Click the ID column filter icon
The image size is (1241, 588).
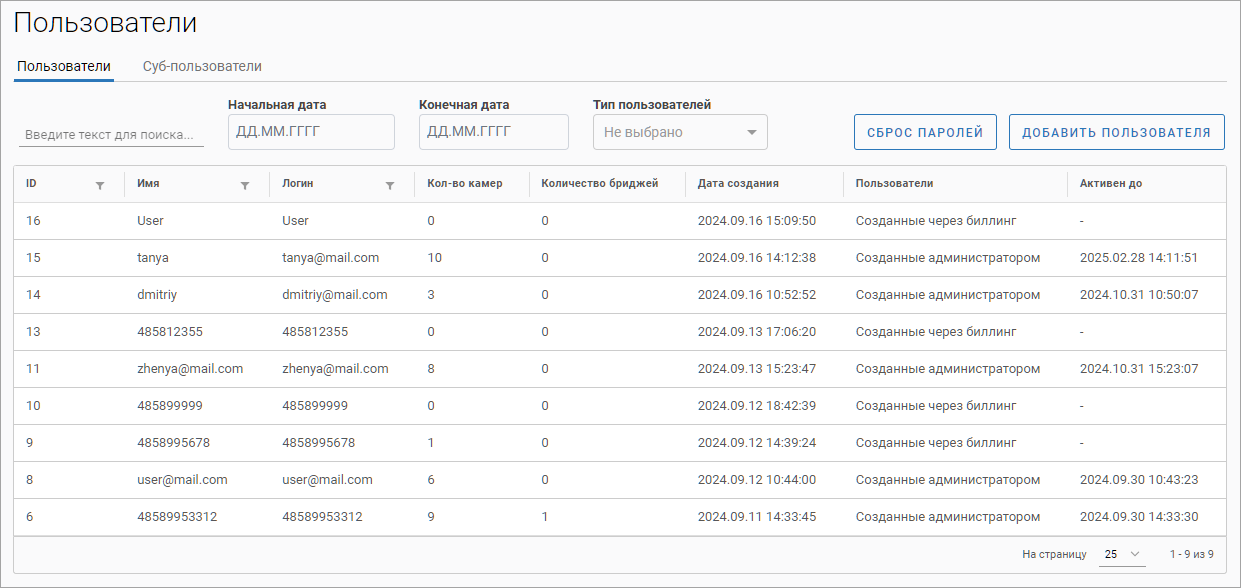[99, 185]
